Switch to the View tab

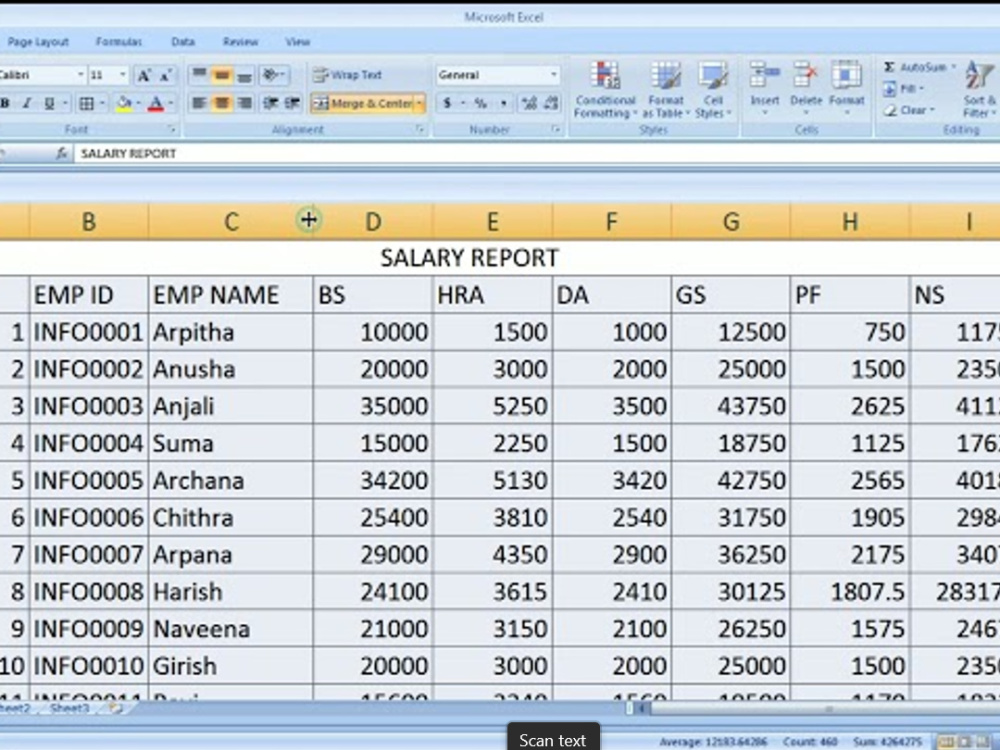297,42
